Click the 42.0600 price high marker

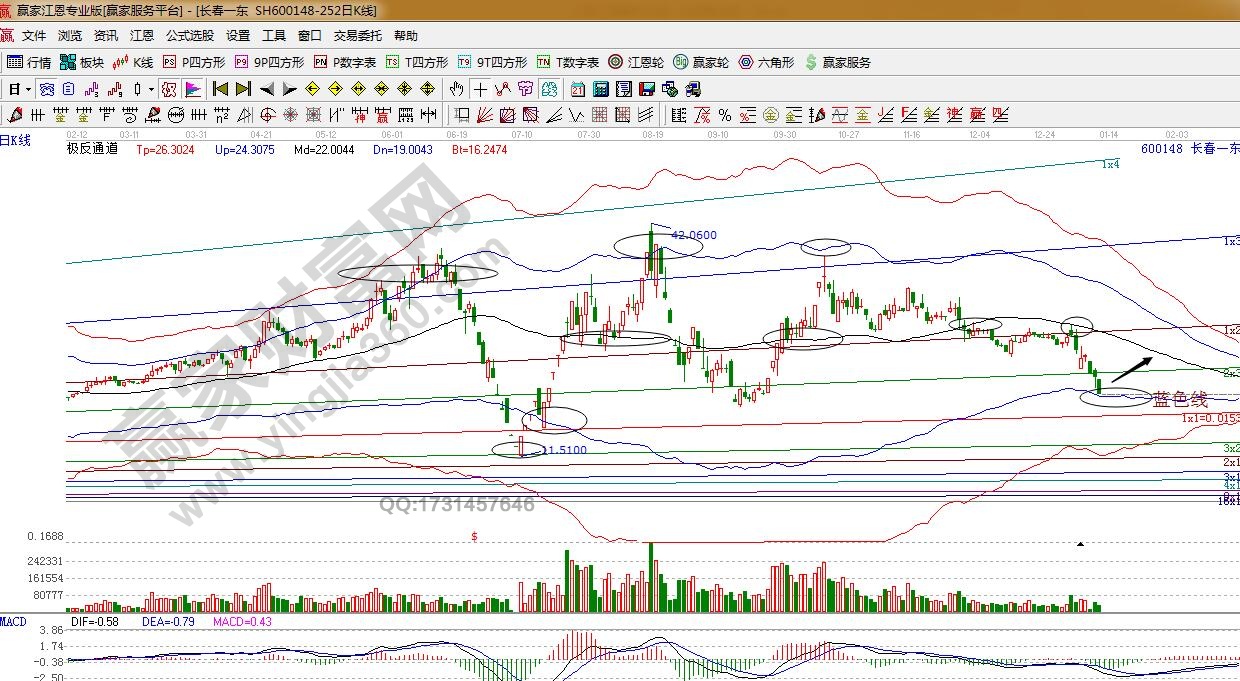(x=694, y=235)
